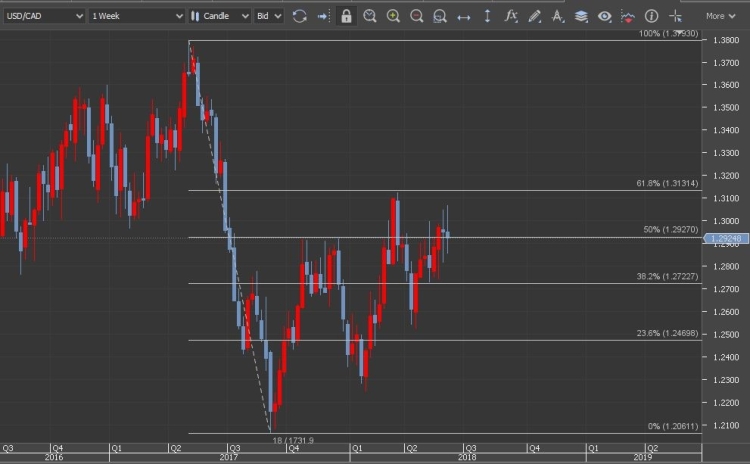Open the Bid price side dropdown
This screenshot has height=464, width=750.
pyautogui.click(x=269, y=16)
